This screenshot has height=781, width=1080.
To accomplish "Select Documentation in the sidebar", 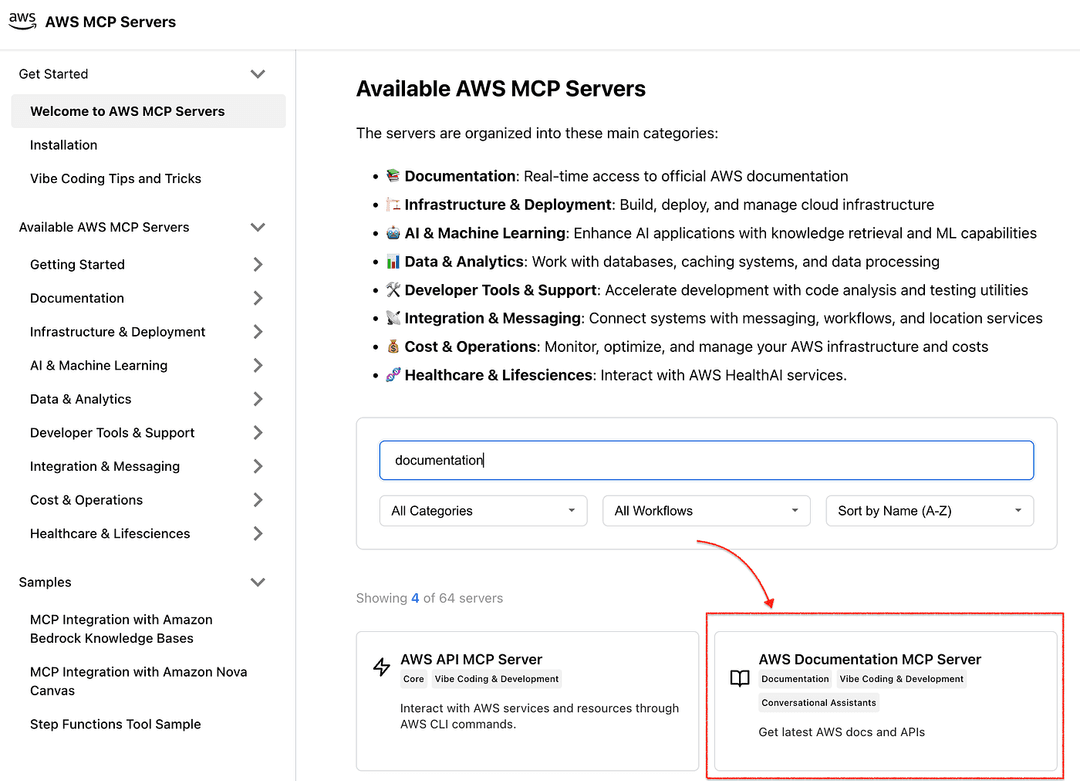I will click(x=77, y=298).
